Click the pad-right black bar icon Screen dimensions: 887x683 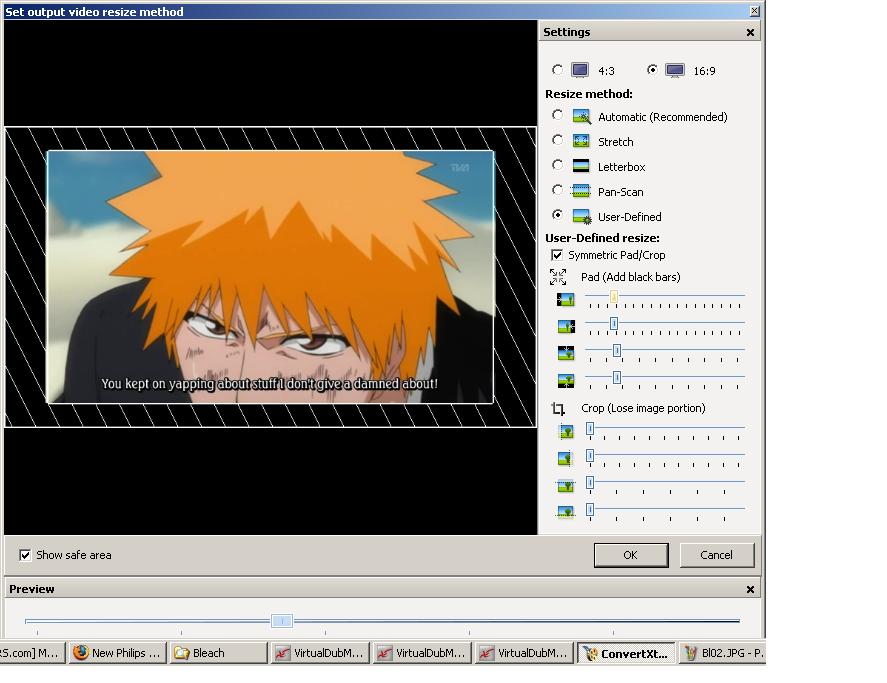coord(566,327)
